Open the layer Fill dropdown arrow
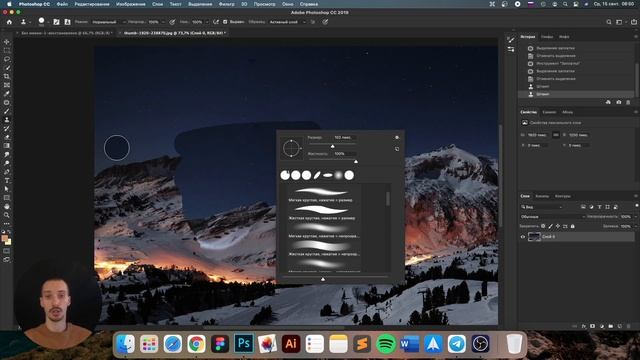This screenshot has width=640, height=360. click(636, 226)
